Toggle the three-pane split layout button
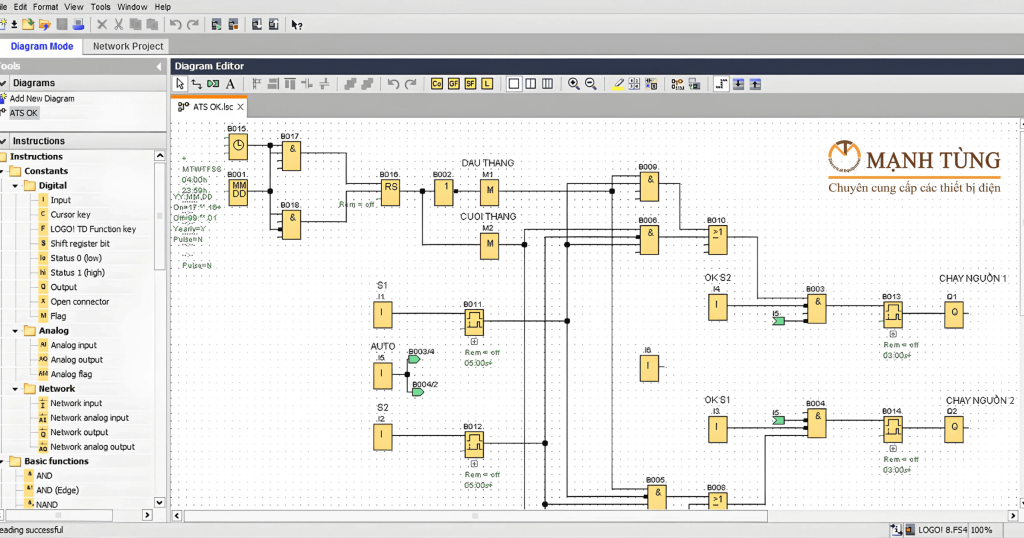The image size is (1024, 538). (x=547, y=84)
